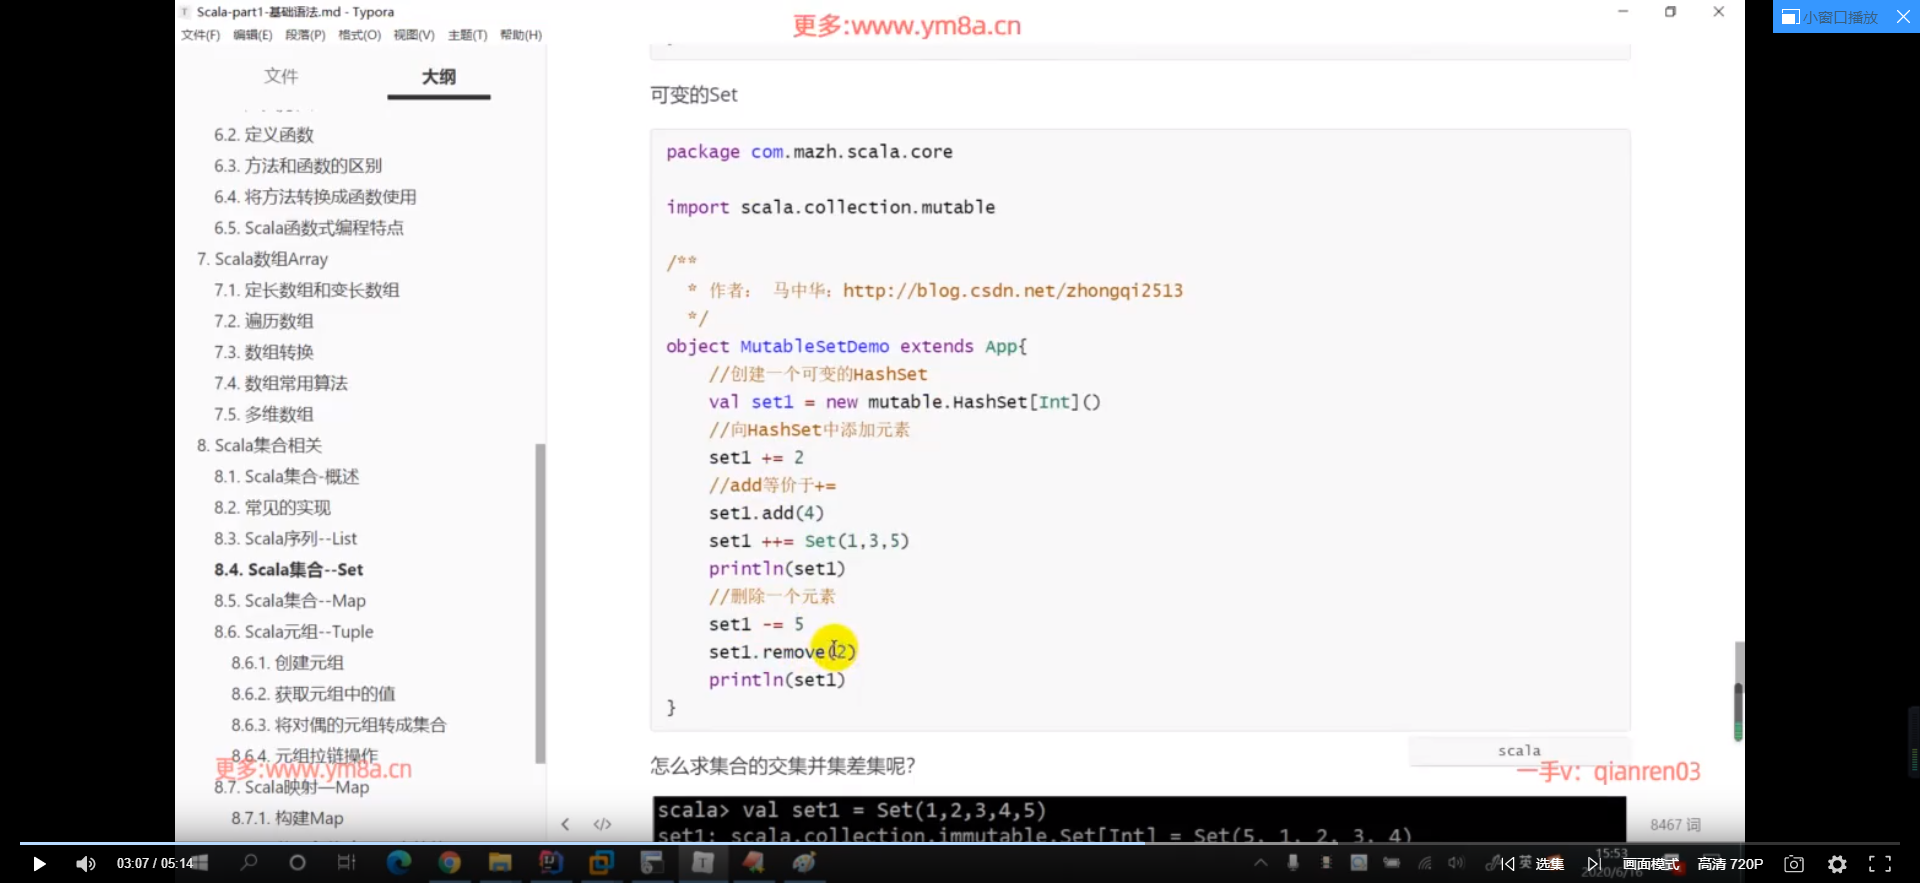Select outline item 7.3 数组转换
The width and height of the screenshot is (1920, 883).
coord(264,352)
